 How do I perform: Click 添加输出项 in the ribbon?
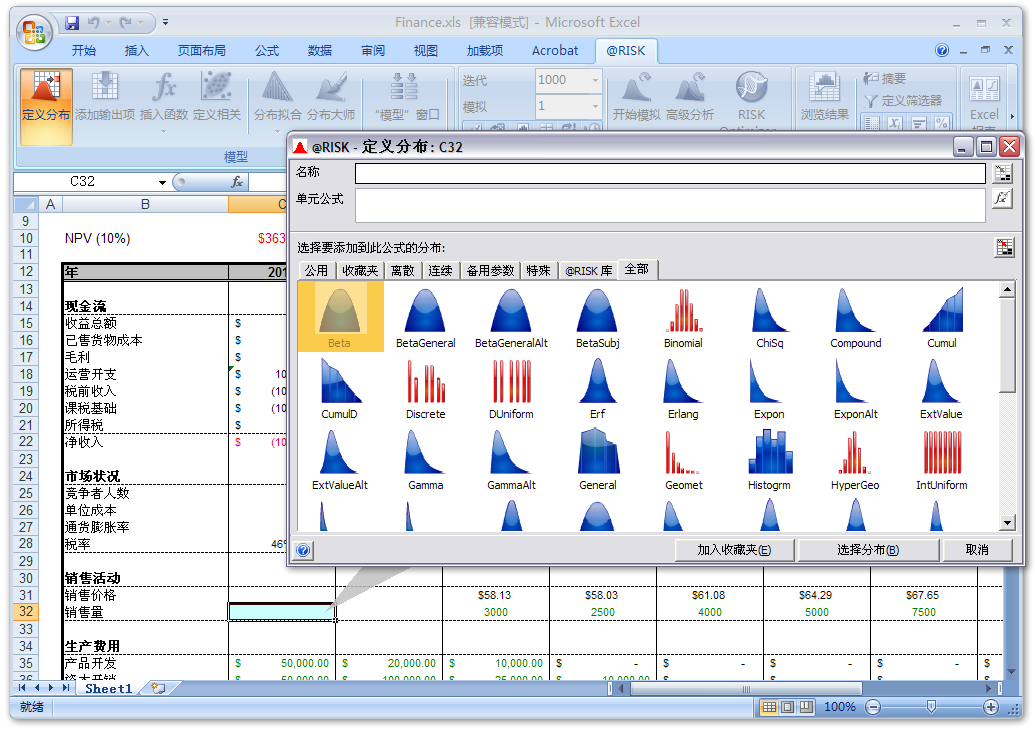click(x=105, y=96)
